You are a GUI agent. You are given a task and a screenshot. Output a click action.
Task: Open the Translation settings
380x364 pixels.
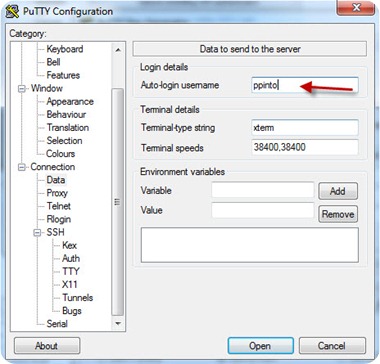click(67, 127)
